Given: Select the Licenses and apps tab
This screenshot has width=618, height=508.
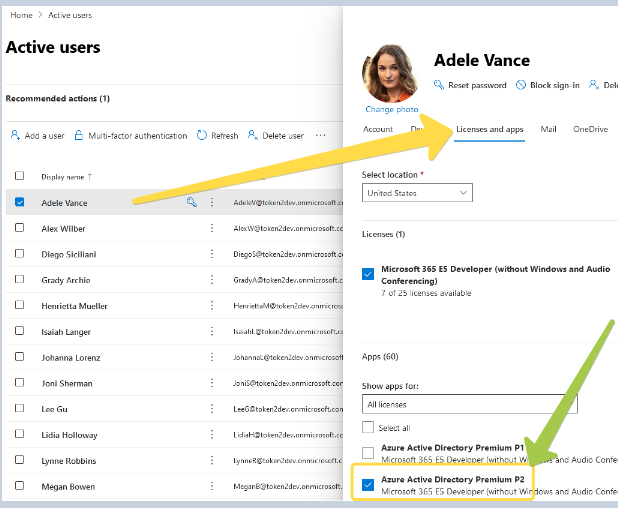Looking at the screenshot, I should click(490, 129).
